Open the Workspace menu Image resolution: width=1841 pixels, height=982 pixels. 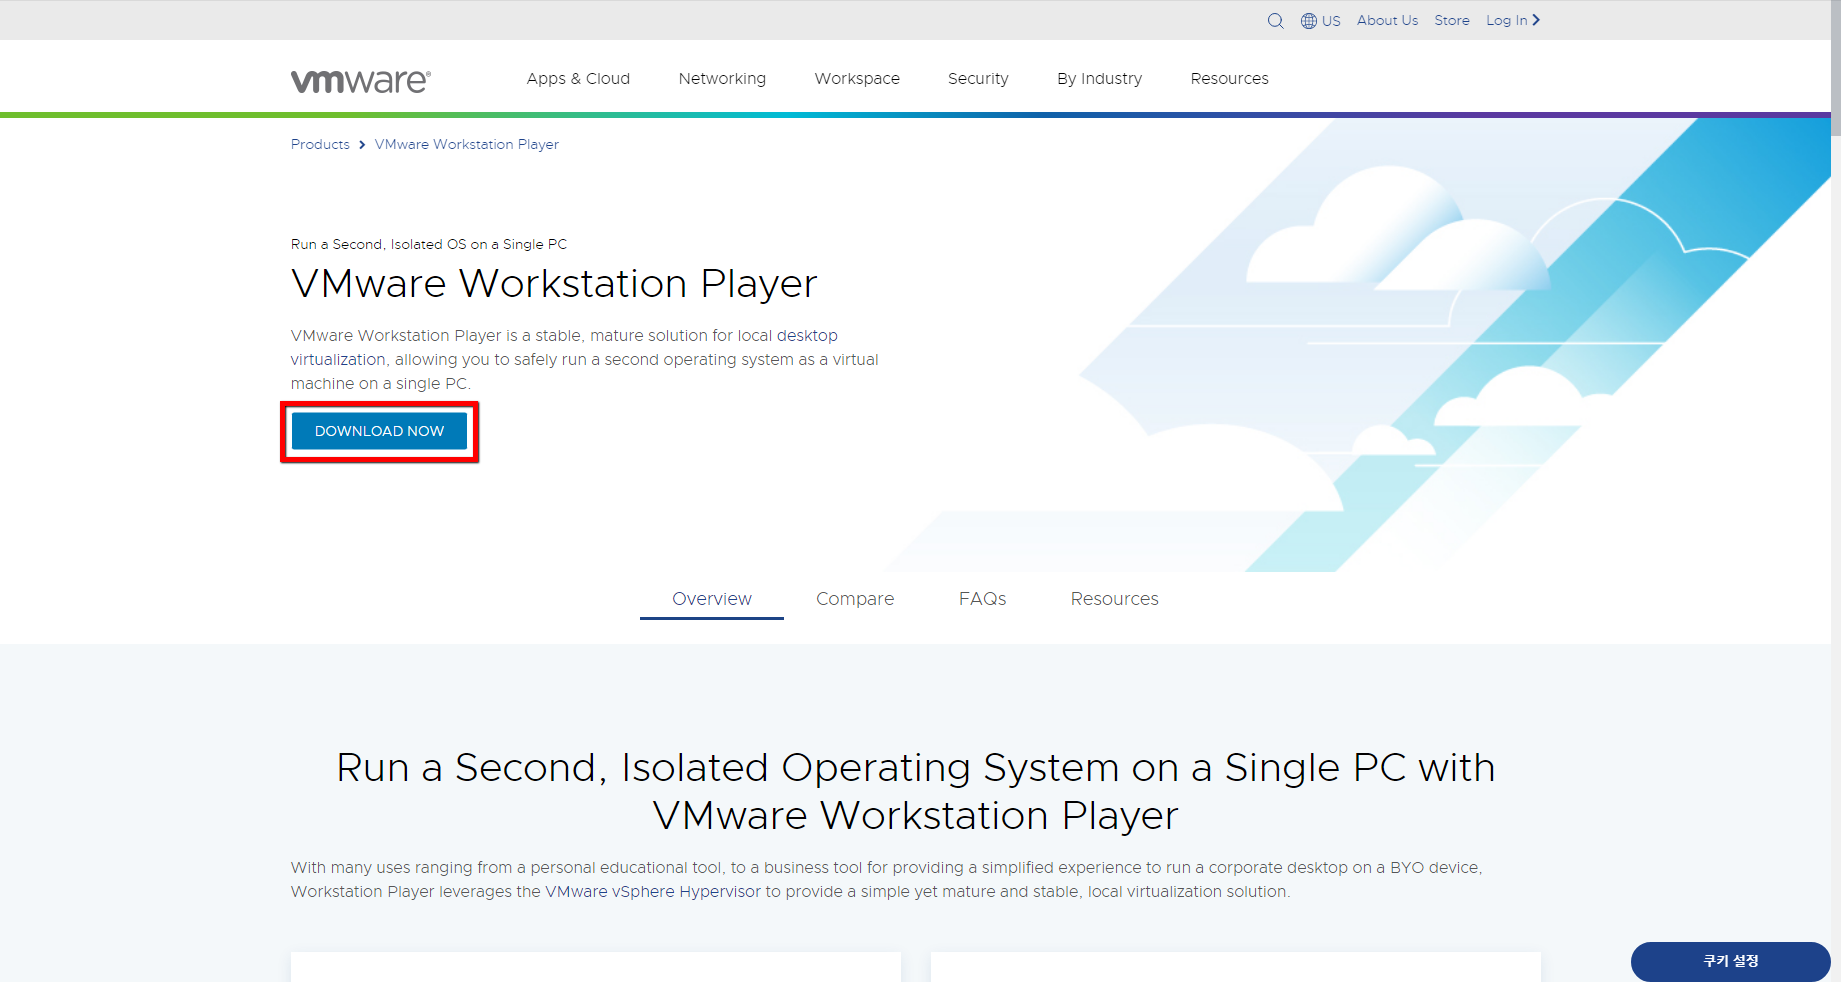click(x=857, y=78)
